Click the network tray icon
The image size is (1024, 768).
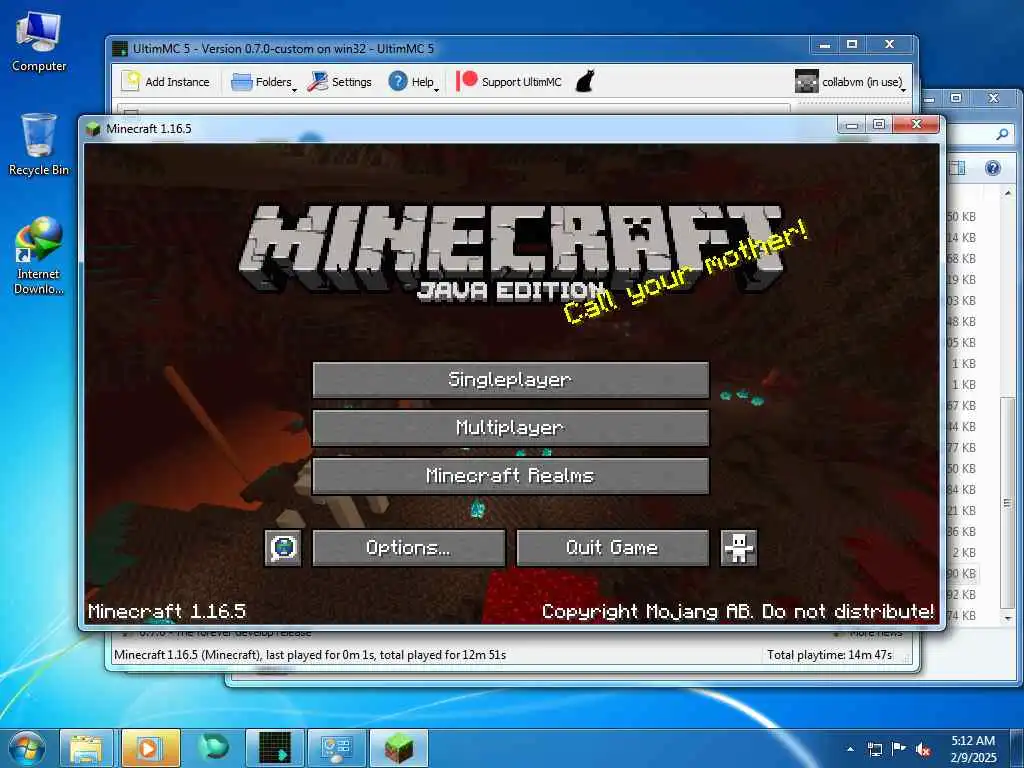(875, 749)
